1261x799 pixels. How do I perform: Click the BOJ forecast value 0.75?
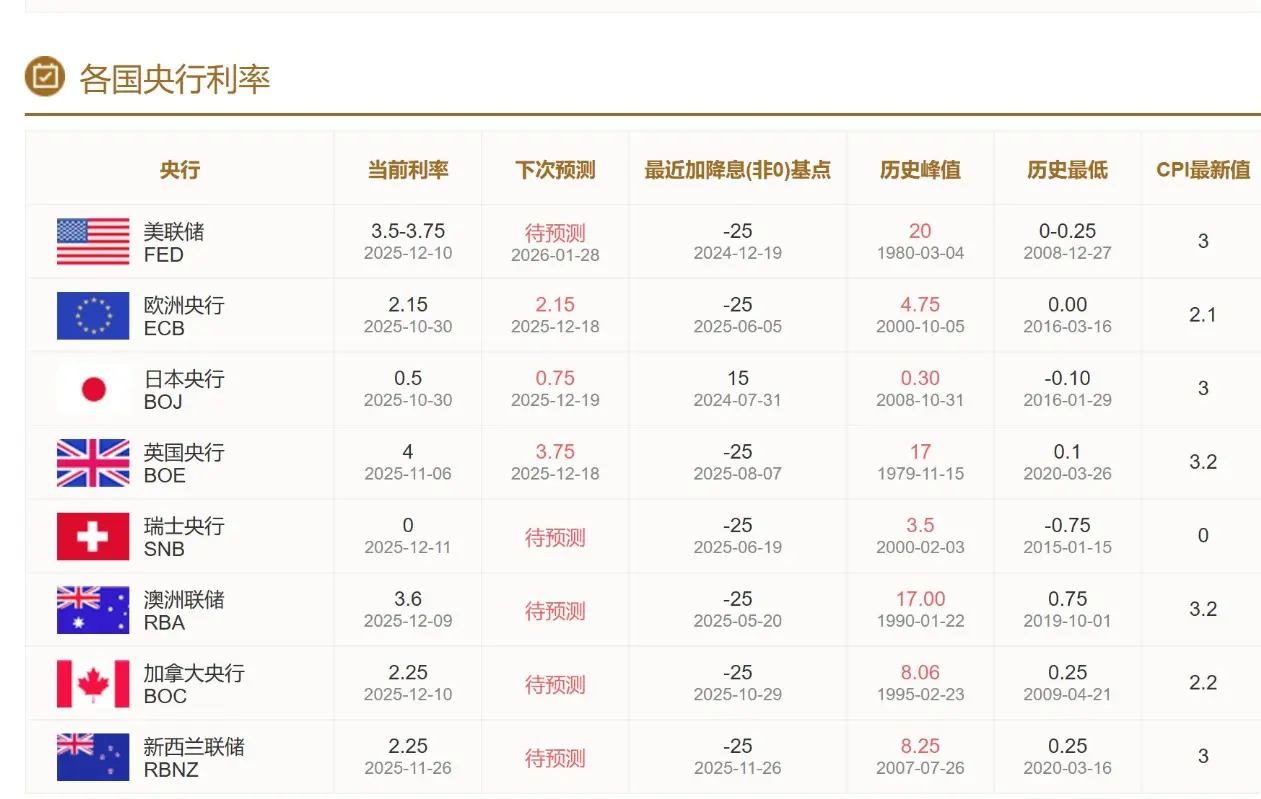click(555, 379)
